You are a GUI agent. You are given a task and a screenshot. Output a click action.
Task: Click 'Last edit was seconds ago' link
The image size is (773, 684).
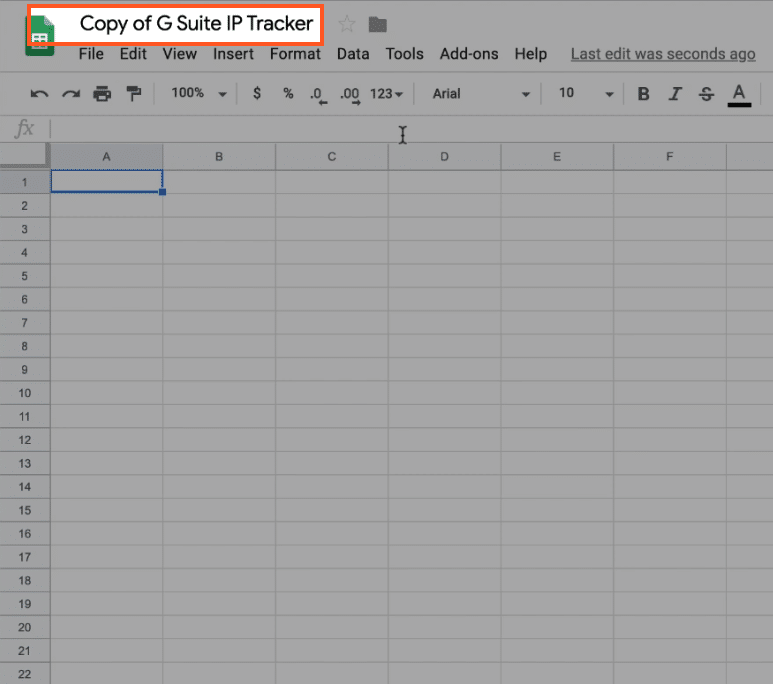(x=663, y=54)
